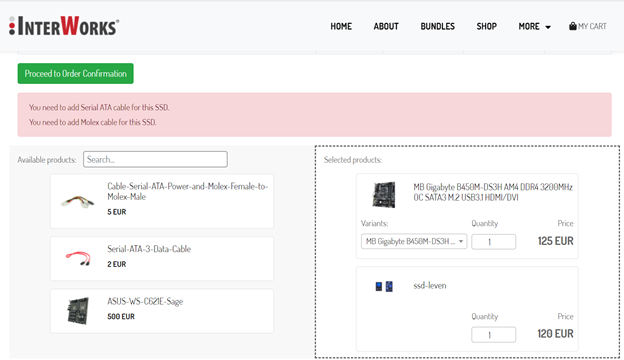Open the MB Gigabyte B450M-DS3H variants dropdown
Image resolution: width=624 pixels, height=360 pixels.
414,241
